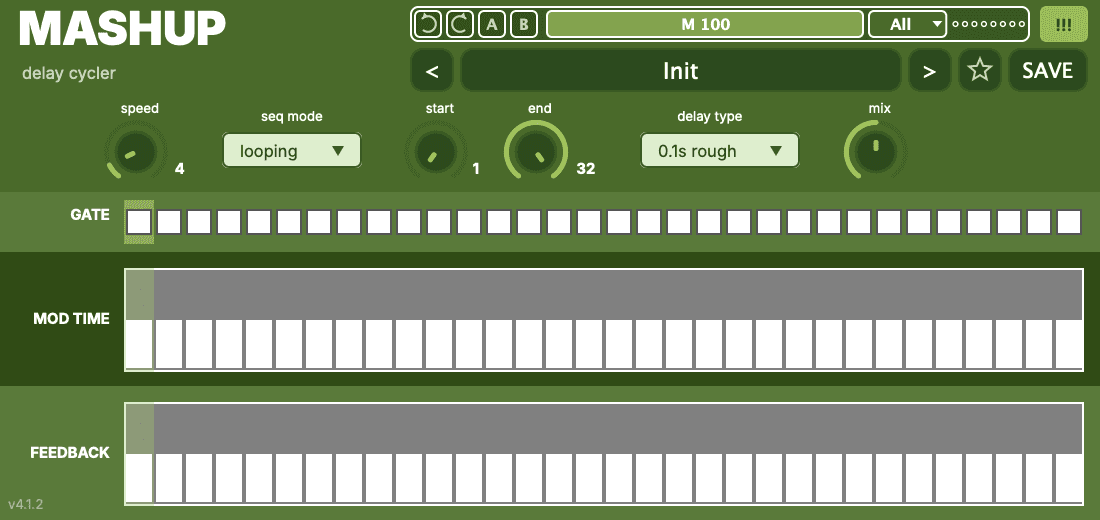The height and width of the screenshot is (520, 1100).
Task: Click the !!! panic button
Action: click(1063, 25)
